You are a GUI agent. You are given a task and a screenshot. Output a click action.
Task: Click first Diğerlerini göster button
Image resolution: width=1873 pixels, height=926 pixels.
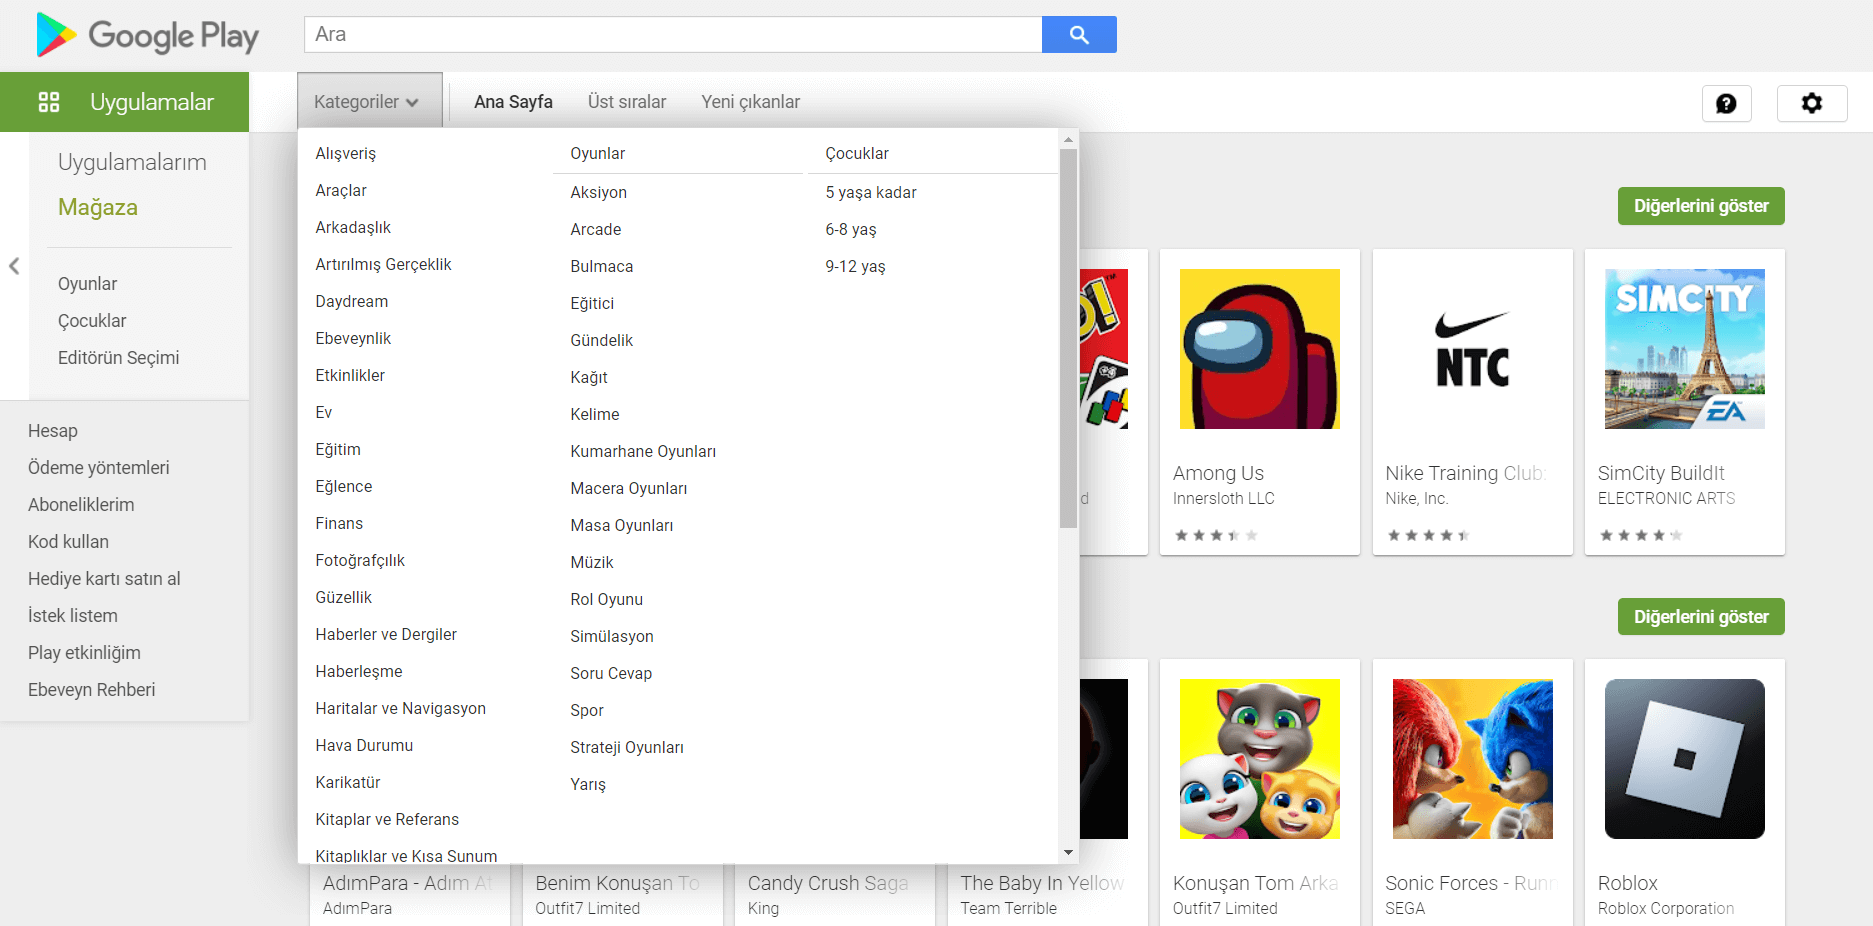pyautogui.click(x=1701, y=206)
